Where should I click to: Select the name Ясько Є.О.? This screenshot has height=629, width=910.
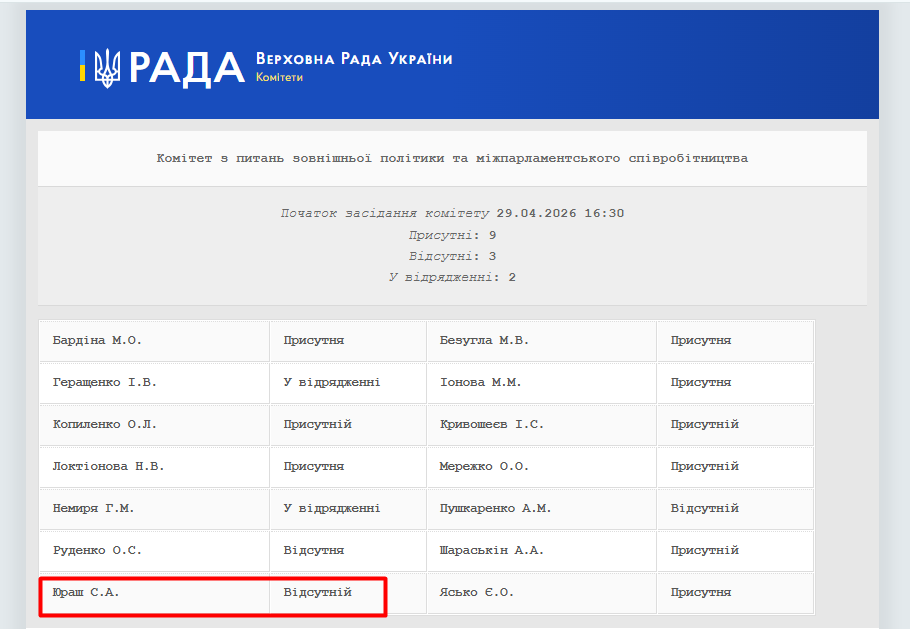tap(476, 592)
